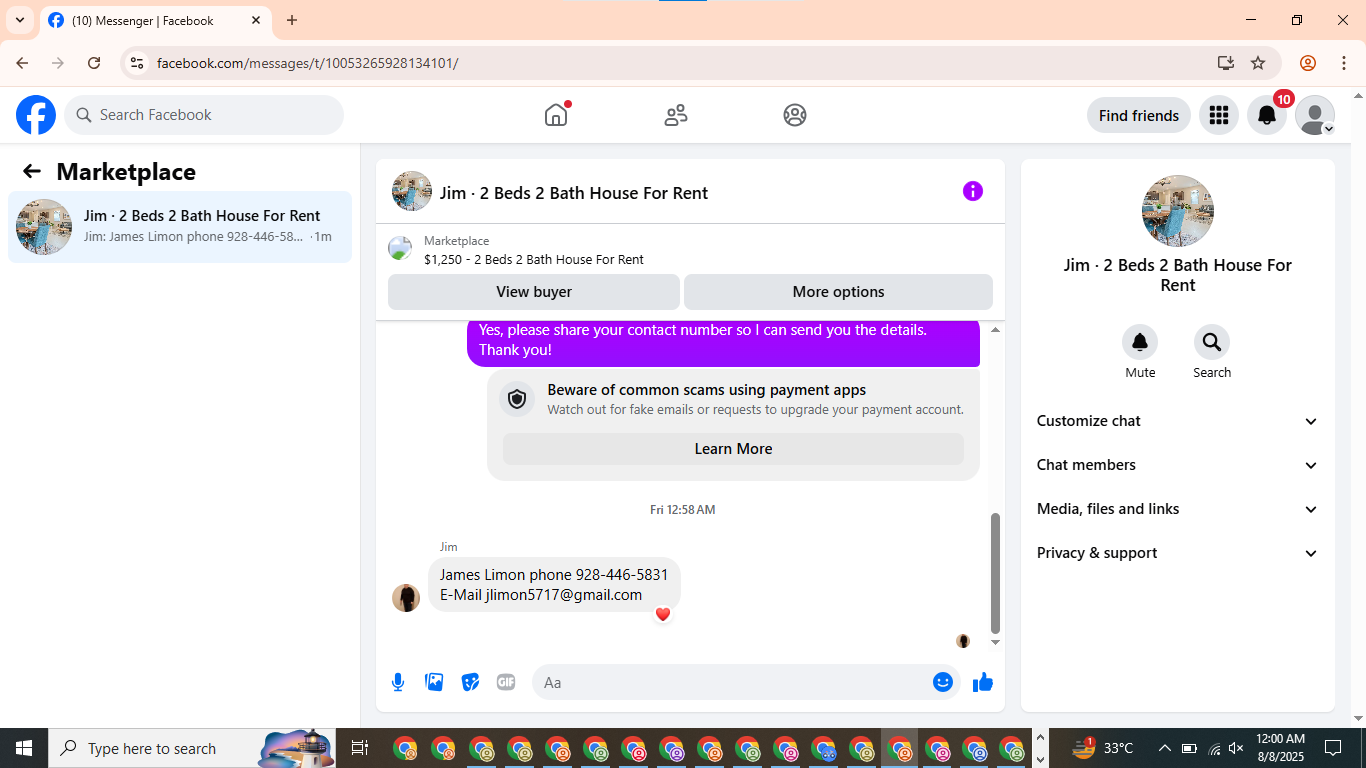Screen dimensions: 1366x768
Task: Click the heart reaction on Jim's message
Action: click(662, 614)
